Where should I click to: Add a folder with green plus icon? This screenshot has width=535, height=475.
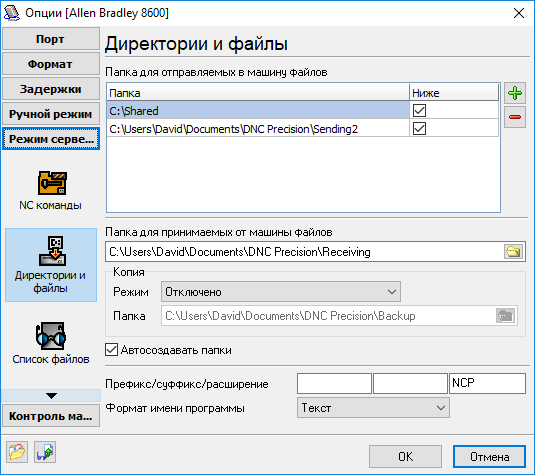pyautogui.click(x=515, y=93)
